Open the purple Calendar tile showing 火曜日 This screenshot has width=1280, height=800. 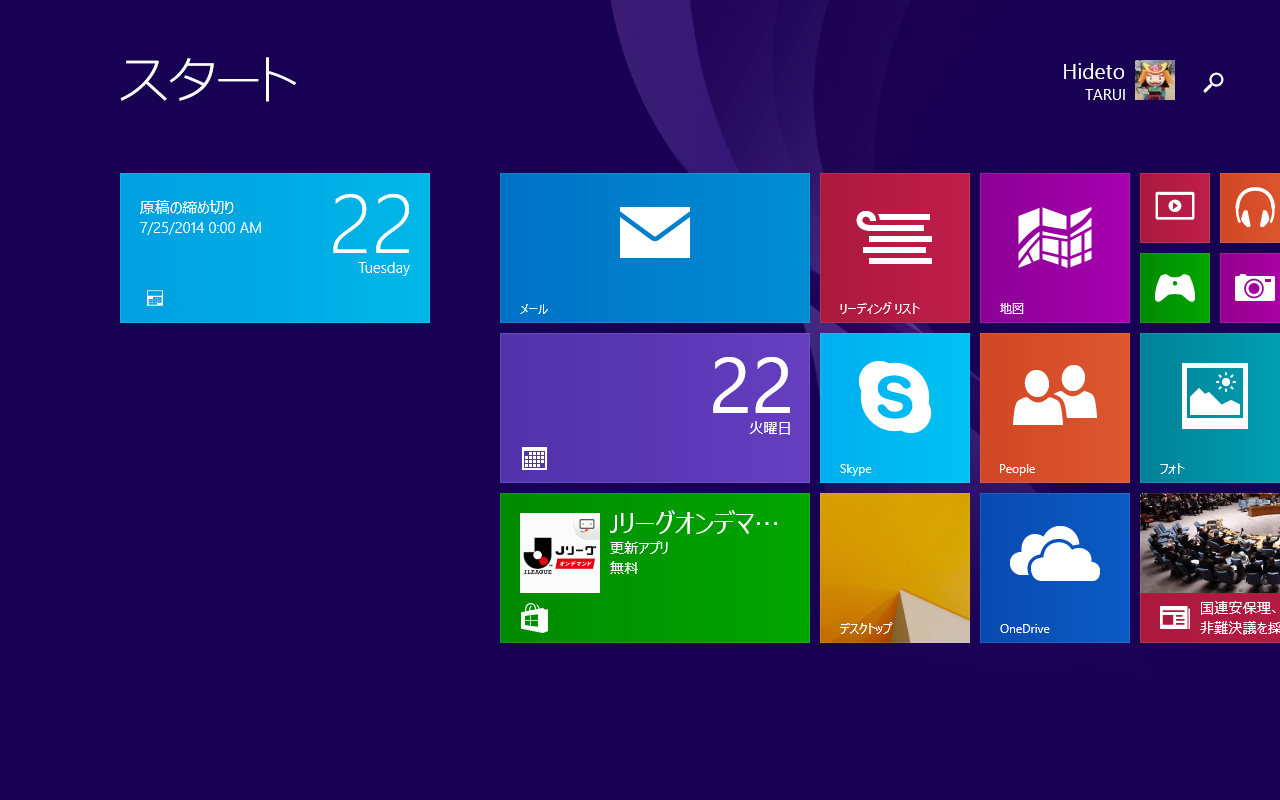coord(655,408)
